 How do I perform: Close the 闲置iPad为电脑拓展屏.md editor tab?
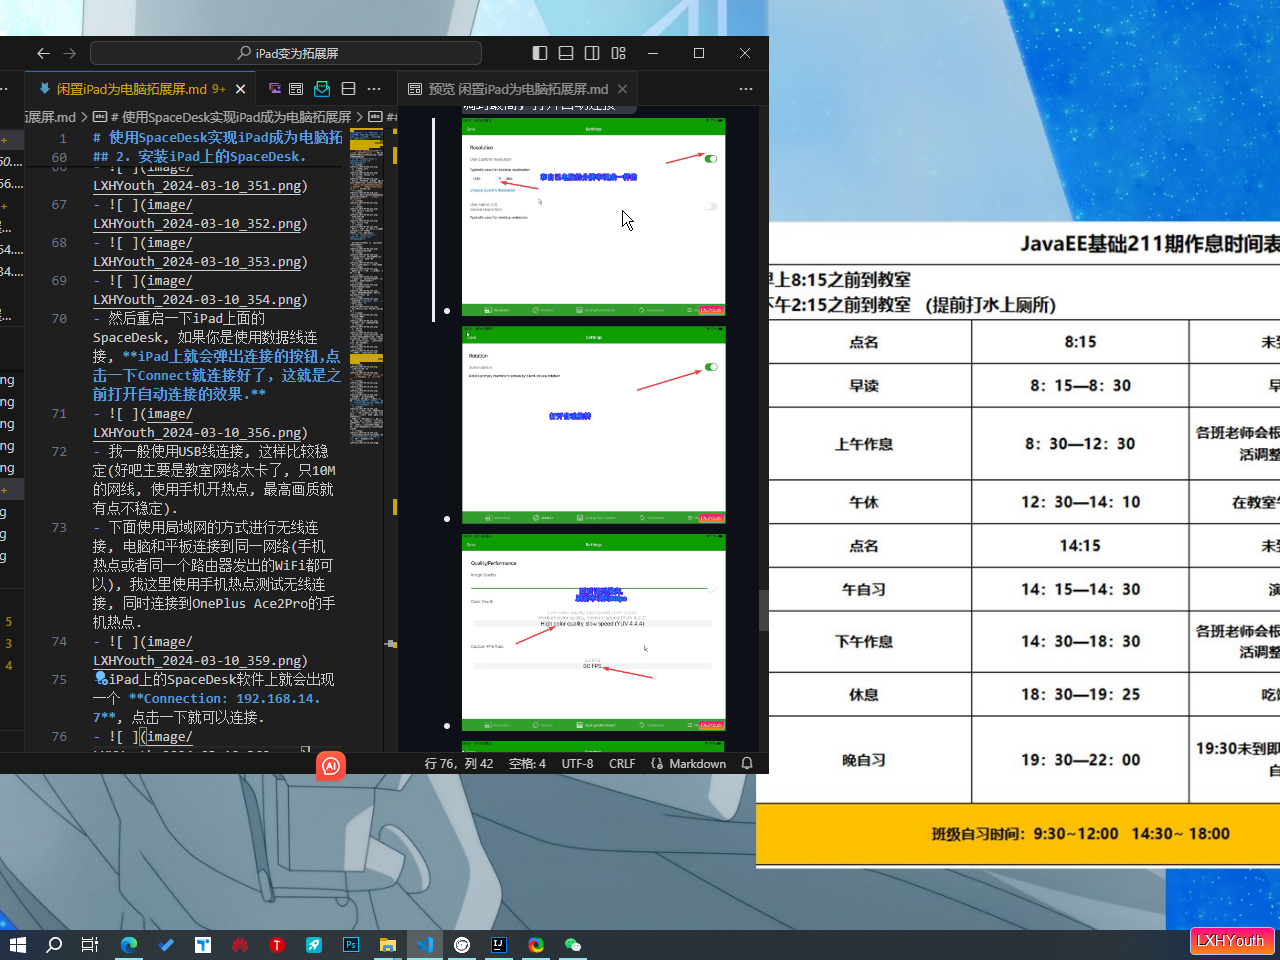click(241, 89)
